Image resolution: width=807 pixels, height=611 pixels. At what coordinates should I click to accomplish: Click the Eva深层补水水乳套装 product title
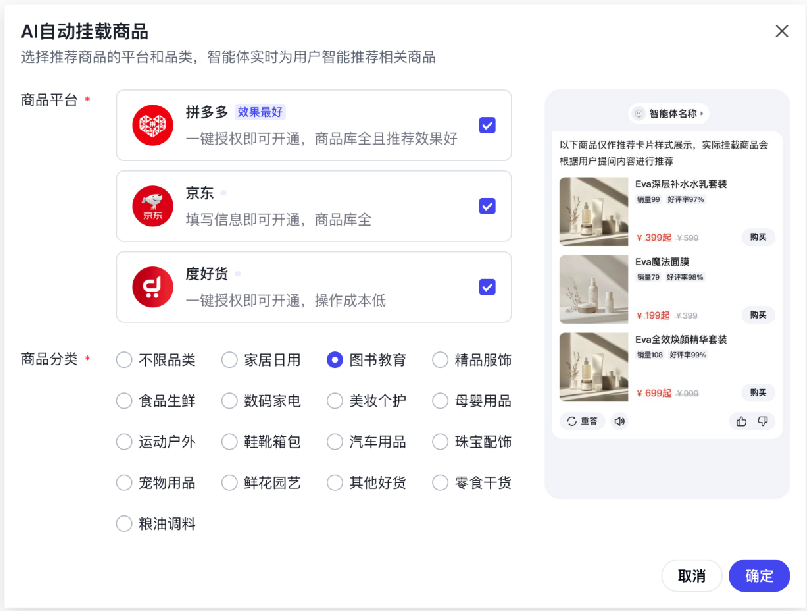681,184
